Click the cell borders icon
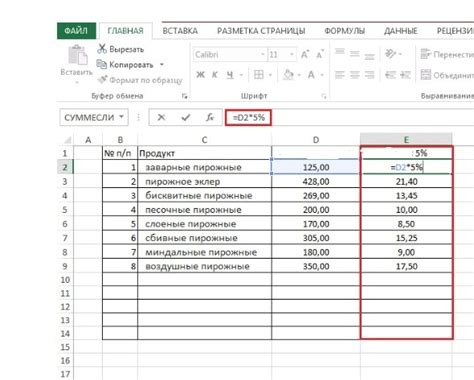The height and width of the screenshot is (380, 474). (x=259, y=75)
